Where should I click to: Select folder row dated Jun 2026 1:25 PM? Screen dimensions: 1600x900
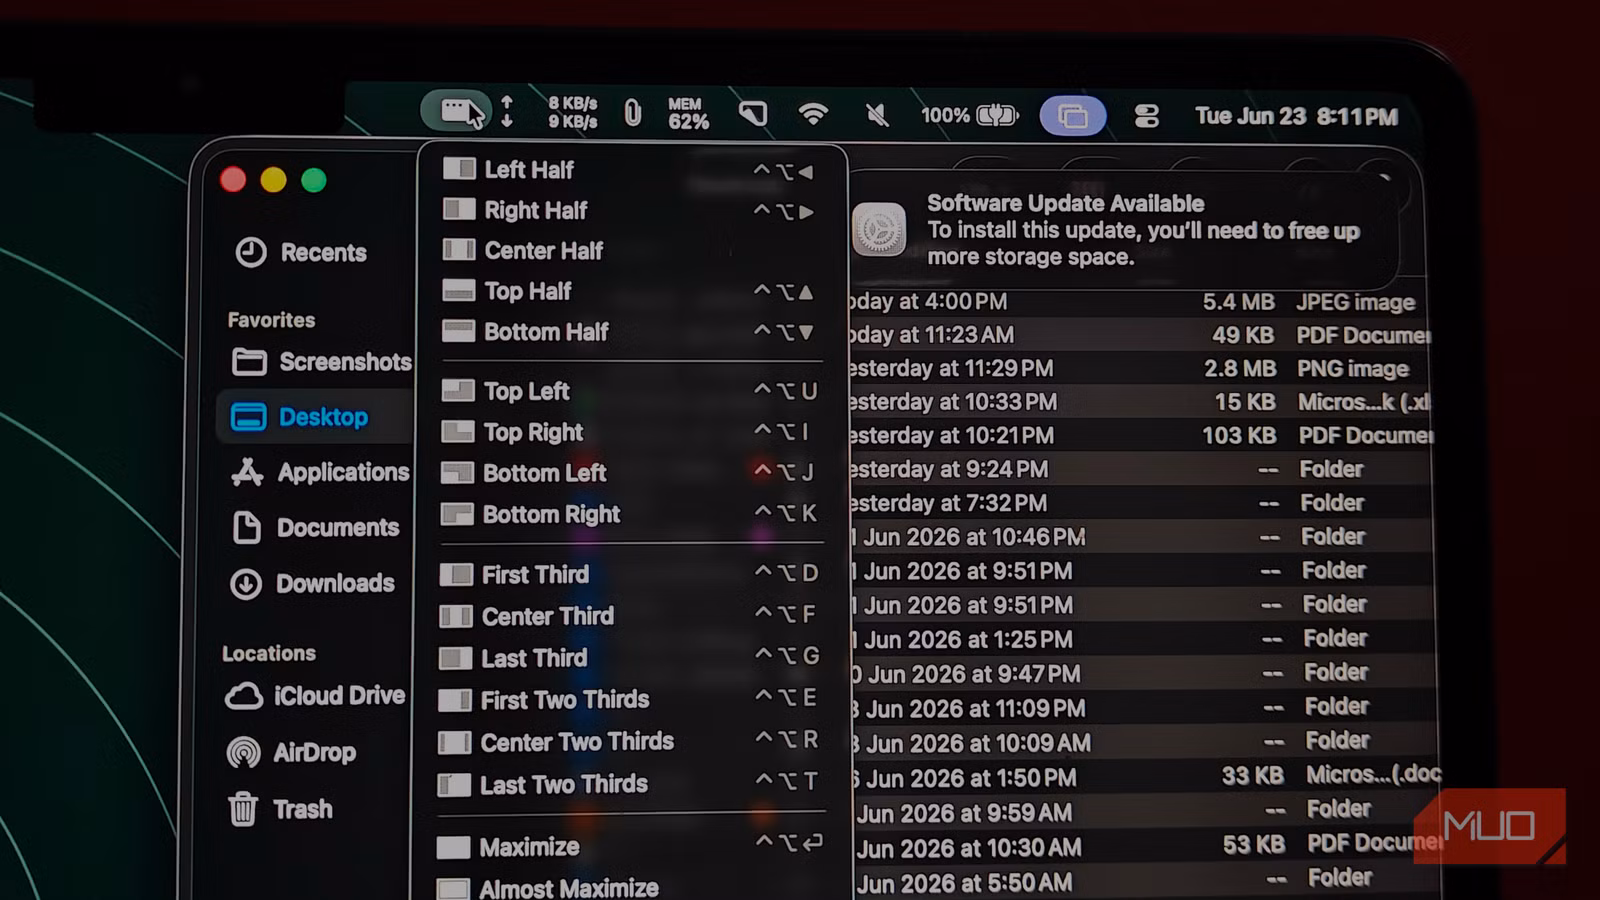1143,639
